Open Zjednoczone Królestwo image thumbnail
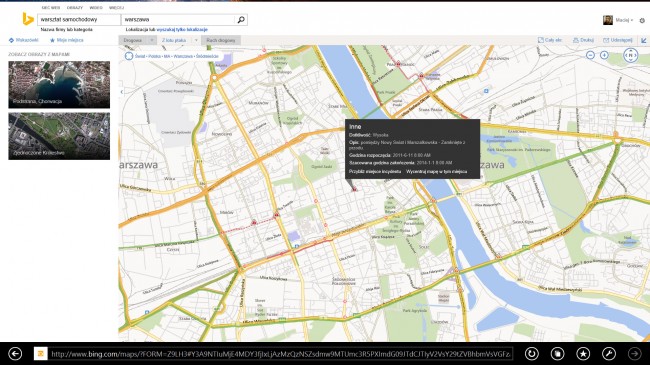This screenshot has width=650, height=365. [x=59, y=136]
